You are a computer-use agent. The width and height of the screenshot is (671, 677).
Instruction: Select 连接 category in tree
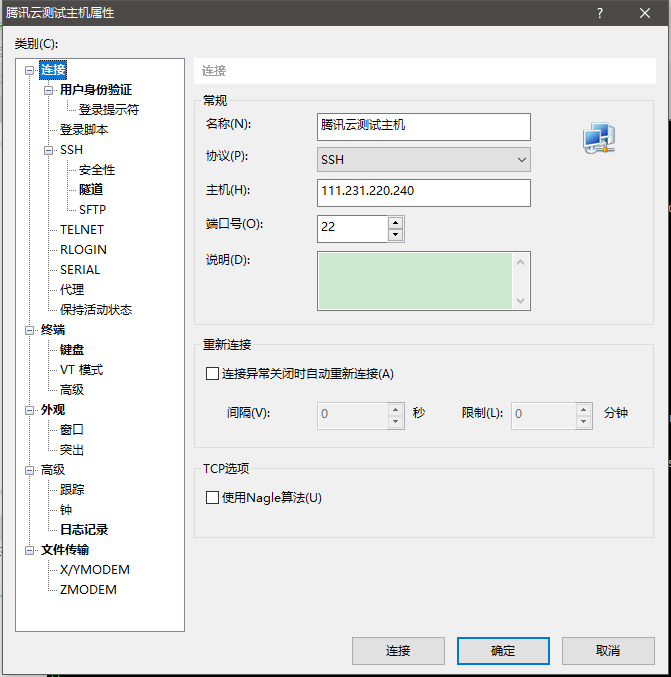pos(53,70)
